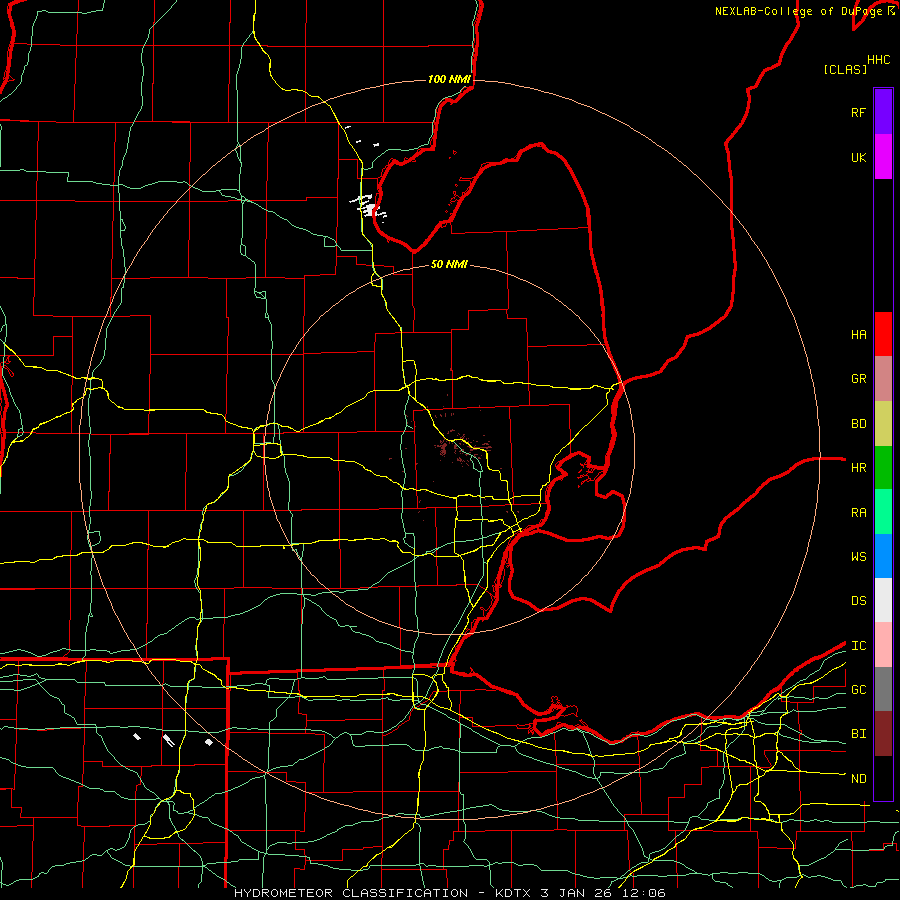Click the RA legend label
Image resolution: width=900 pixels, height=900 pixels.
click(858, 512)
